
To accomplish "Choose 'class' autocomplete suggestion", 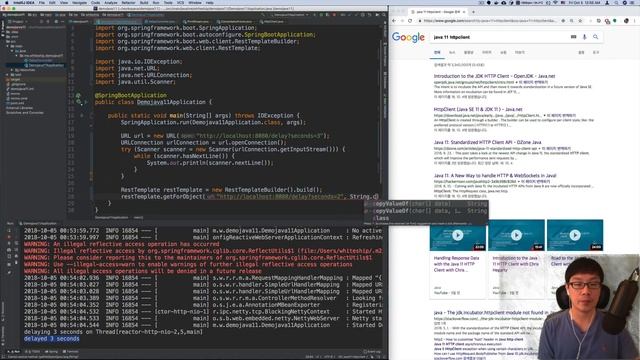I will (426, 218).
